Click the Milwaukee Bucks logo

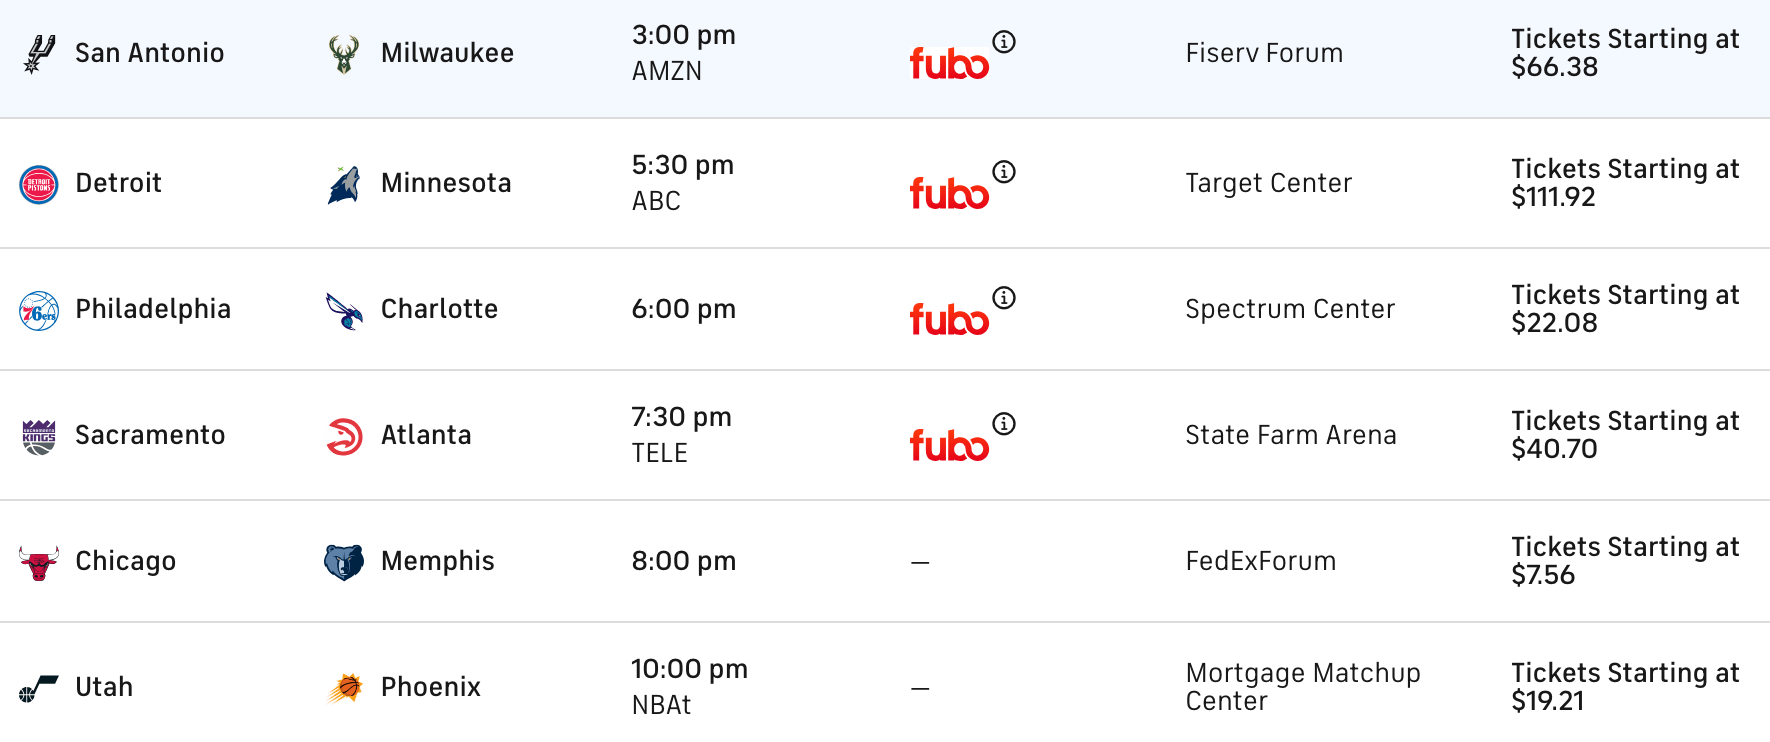pos(344,54)
